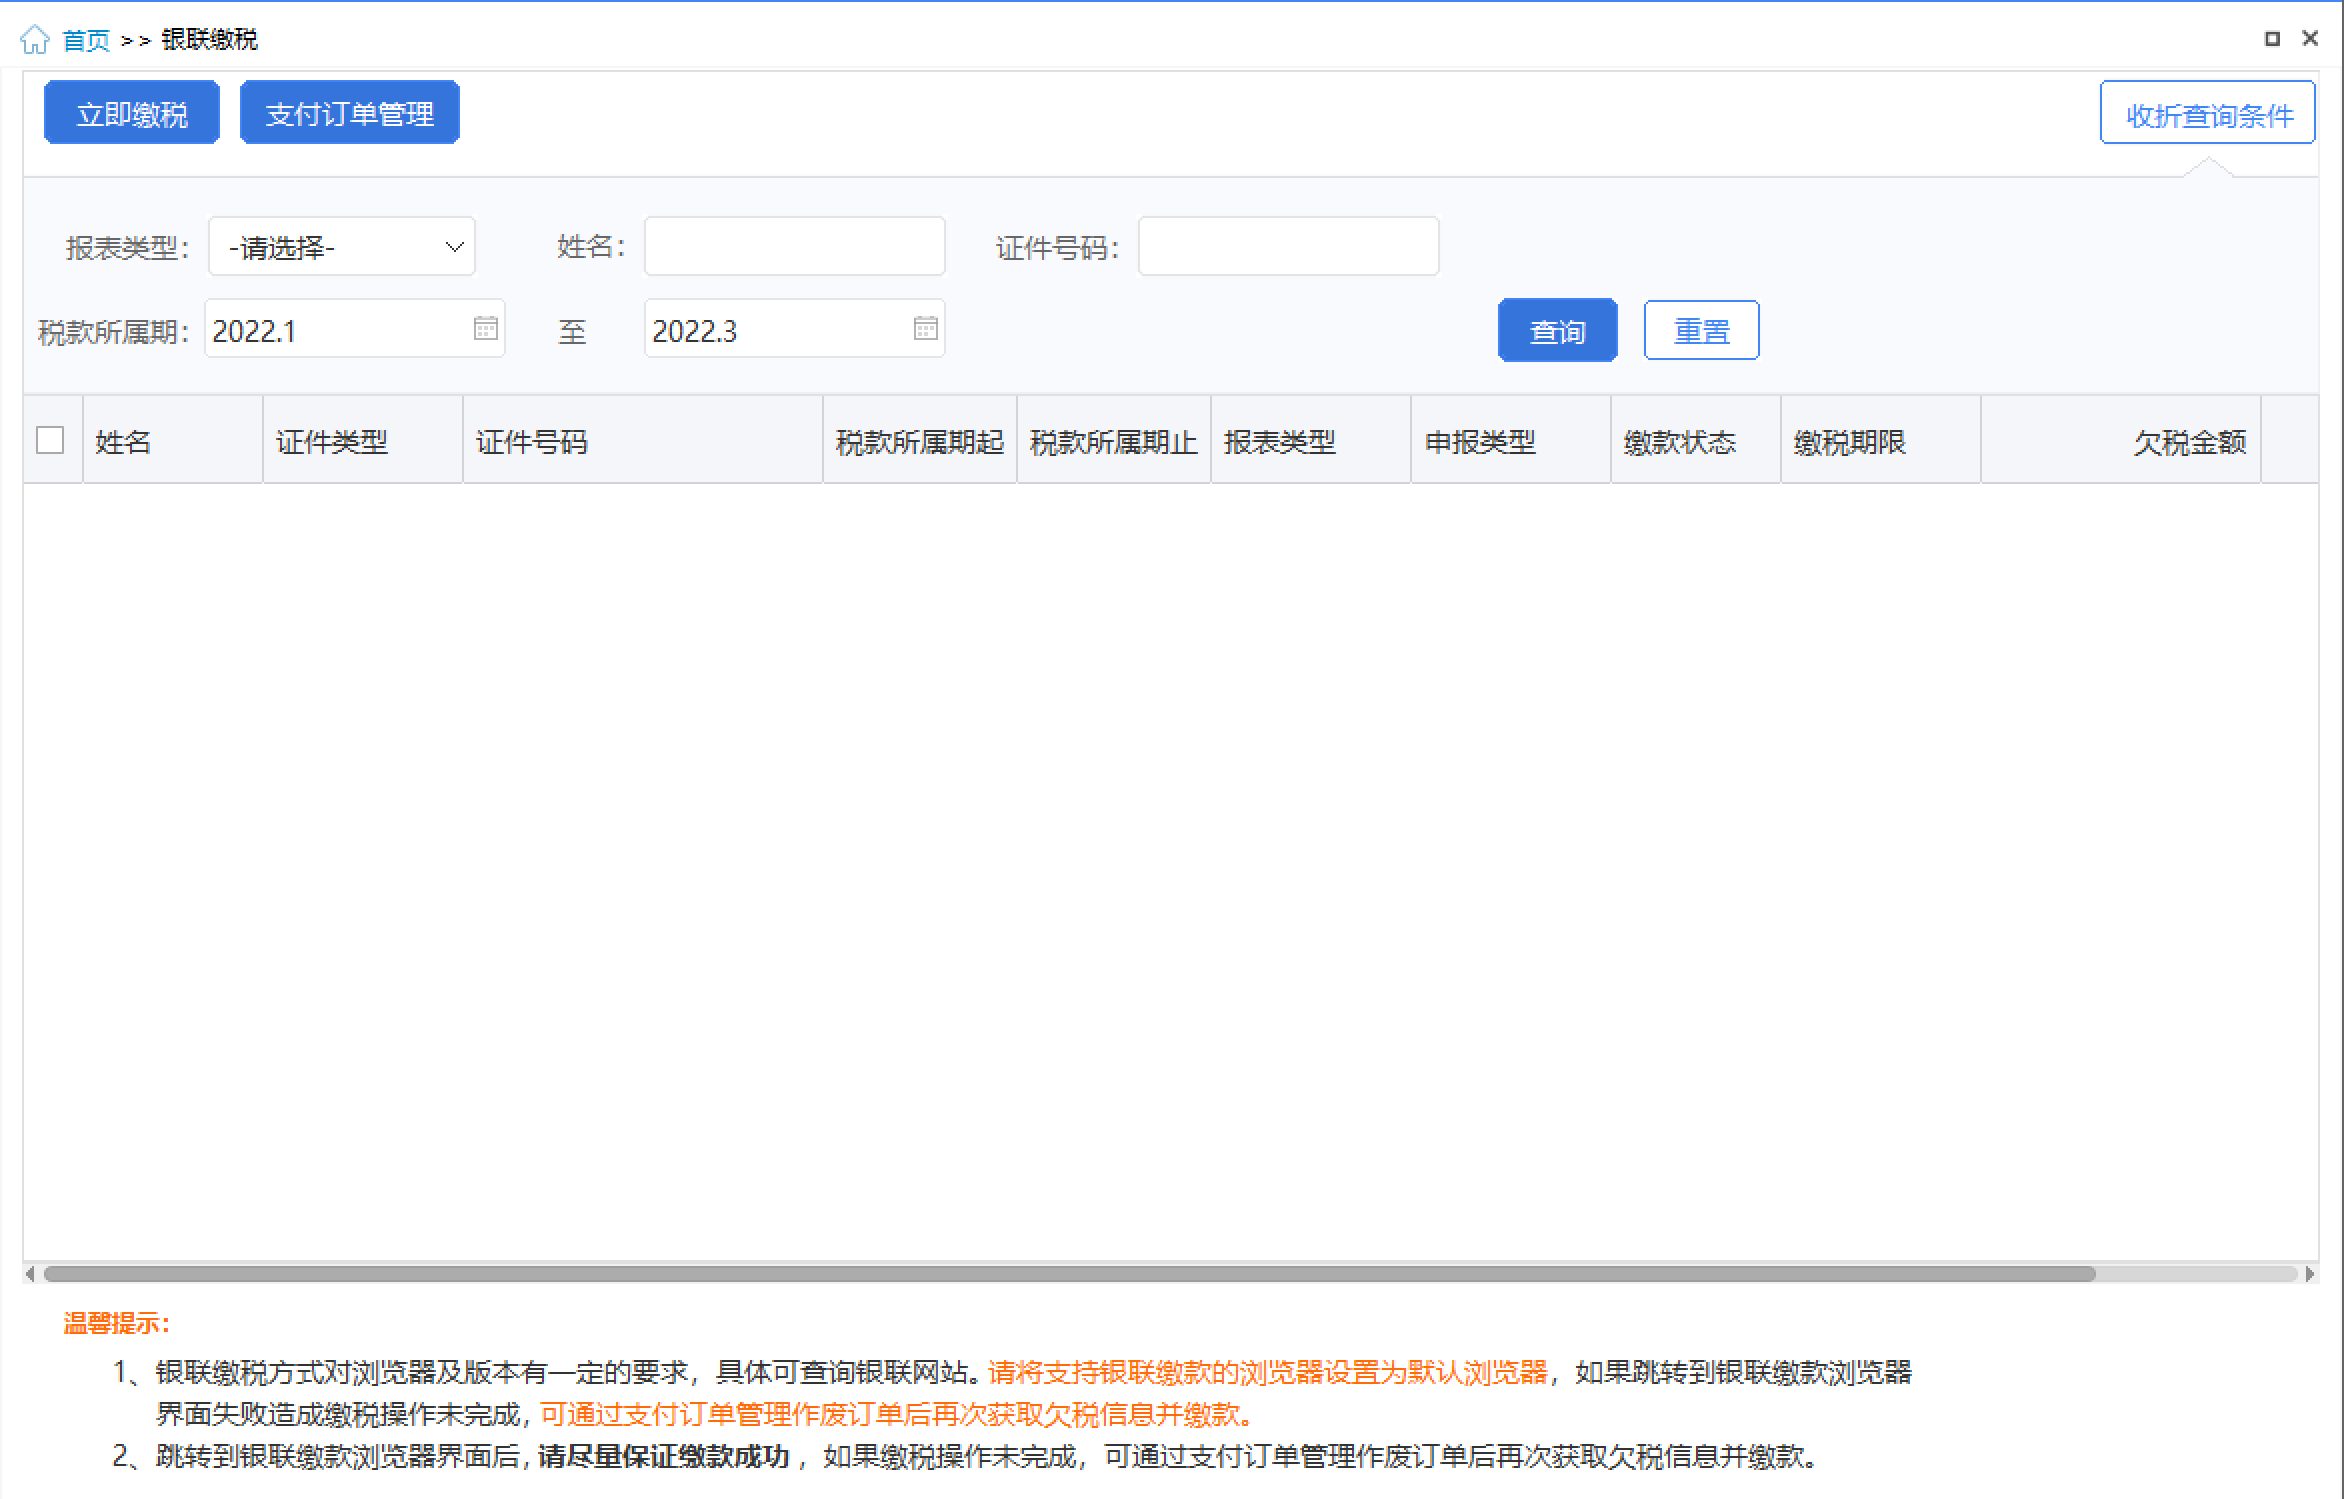2344x1499 pixels.
Task: Click the horizontal scrollbar thumb
Action: coord(1069,1274)
